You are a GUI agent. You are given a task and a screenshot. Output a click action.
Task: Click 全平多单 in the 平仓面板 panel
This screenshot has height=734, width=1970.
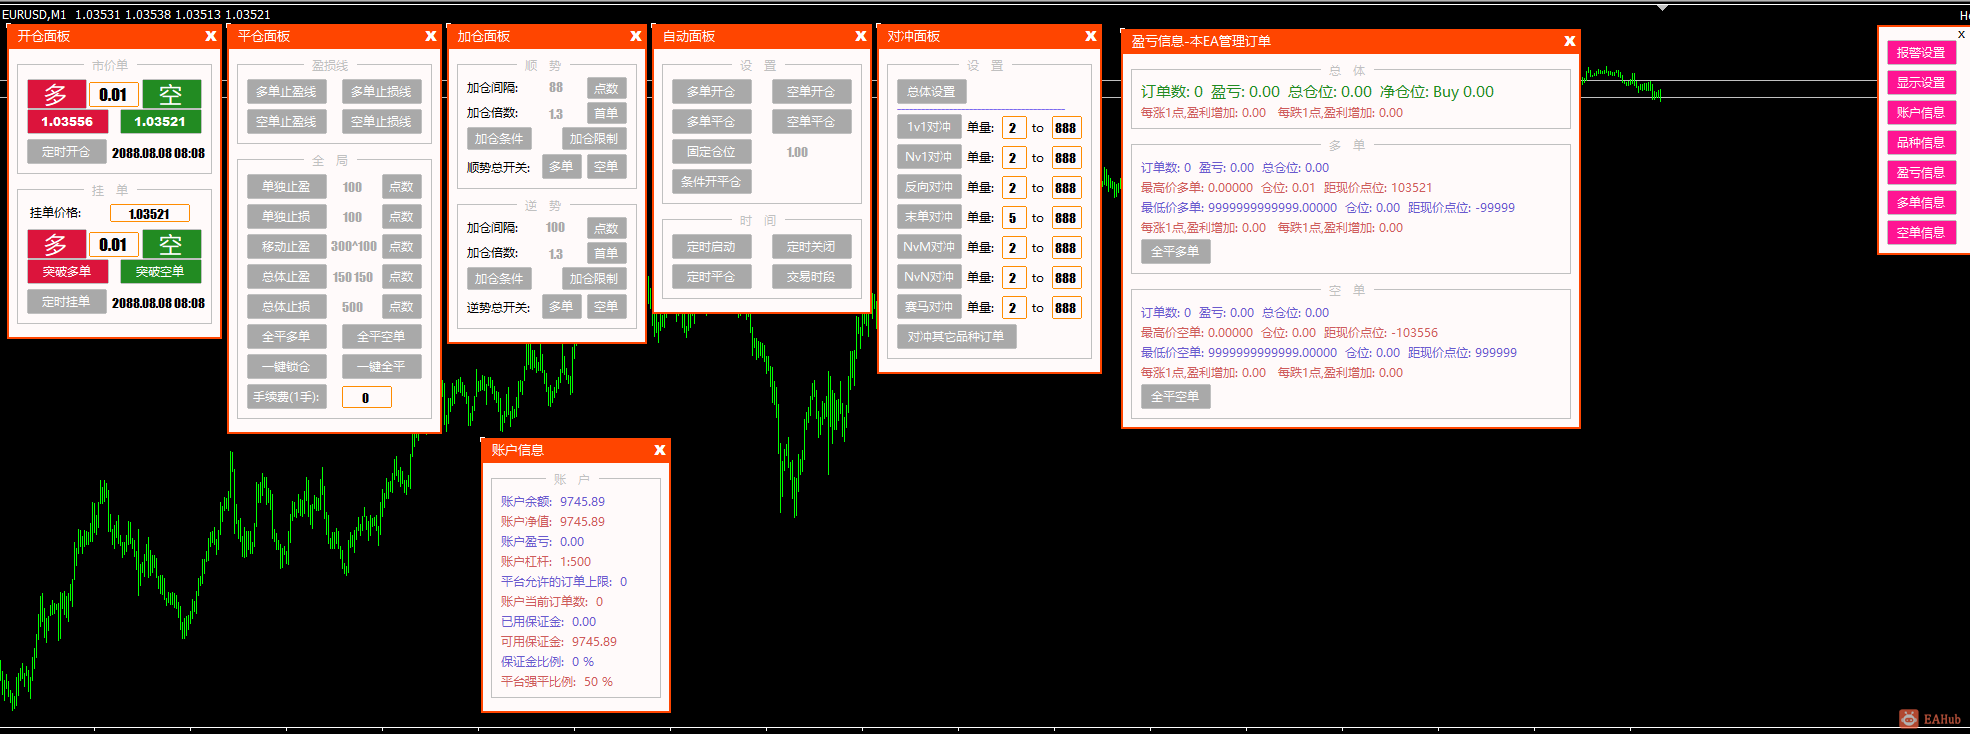tap(286, 336)
